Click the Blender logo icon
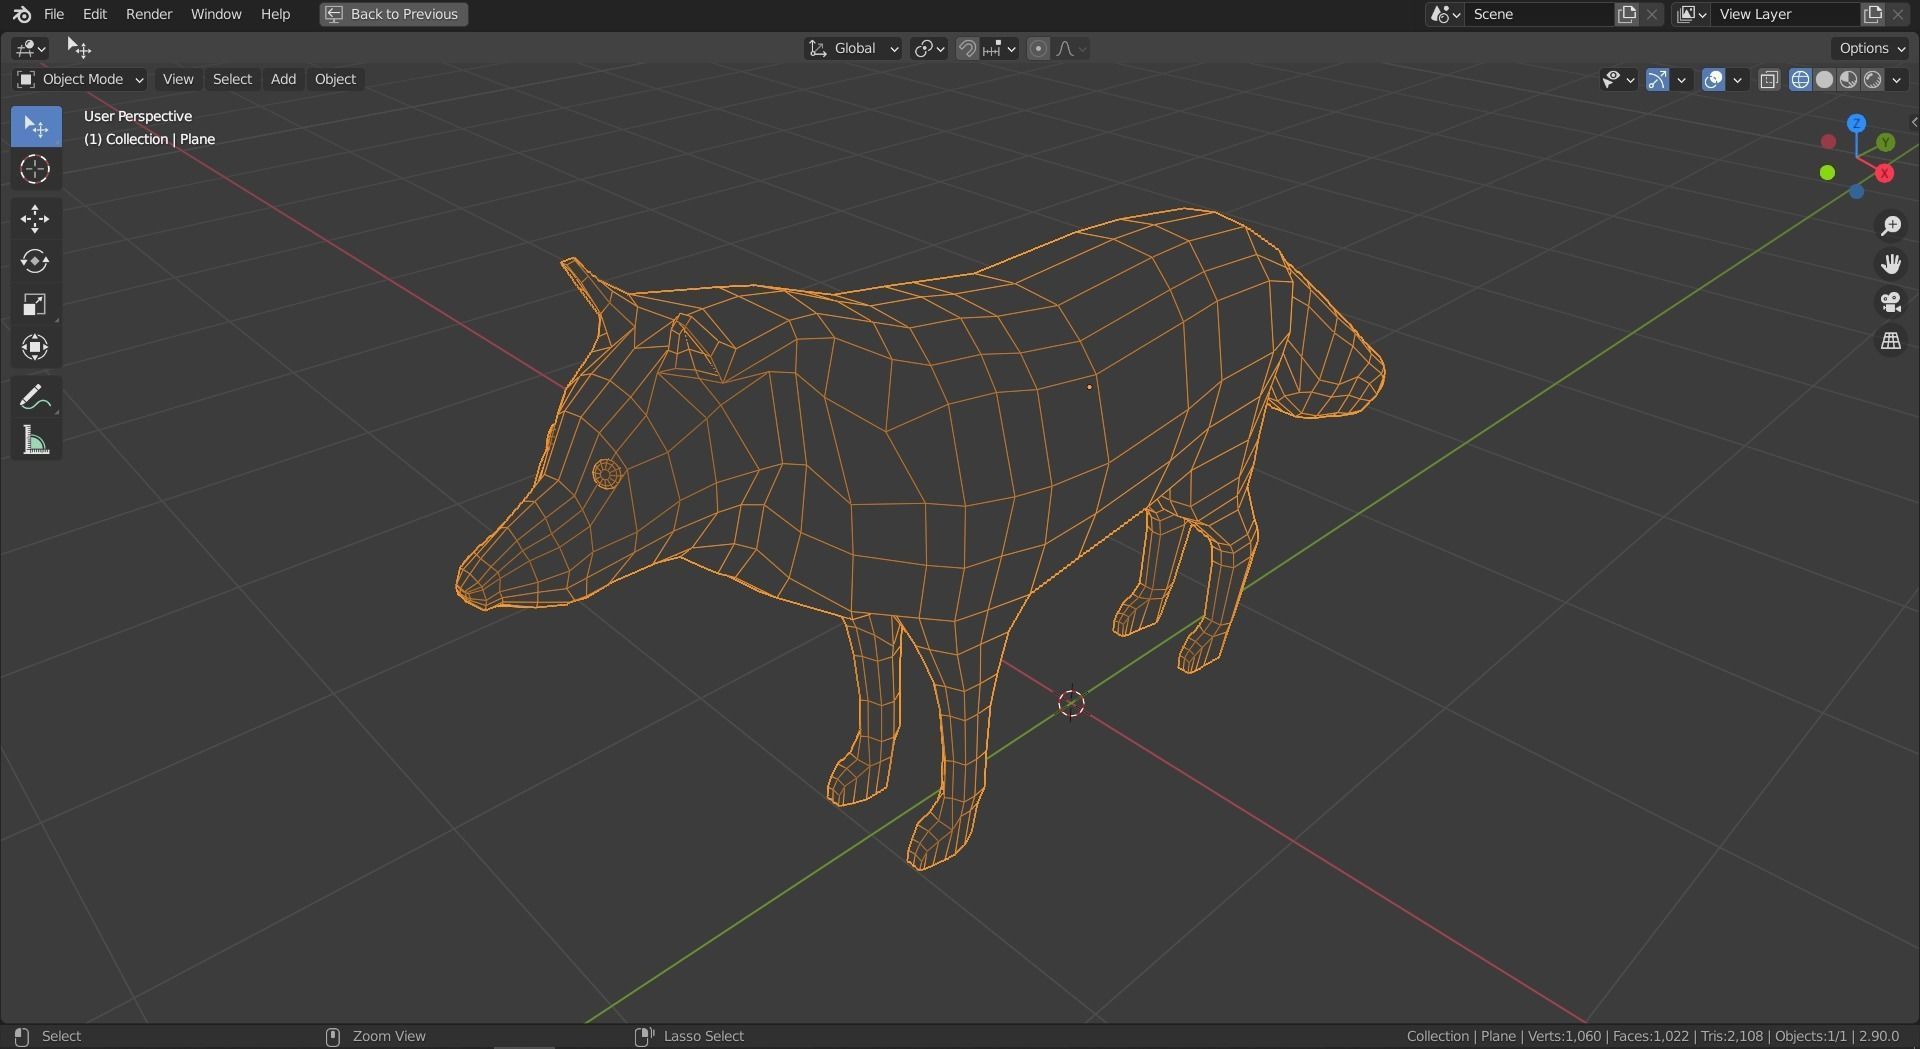The image size is (1920, 1049). pos(22,14)
